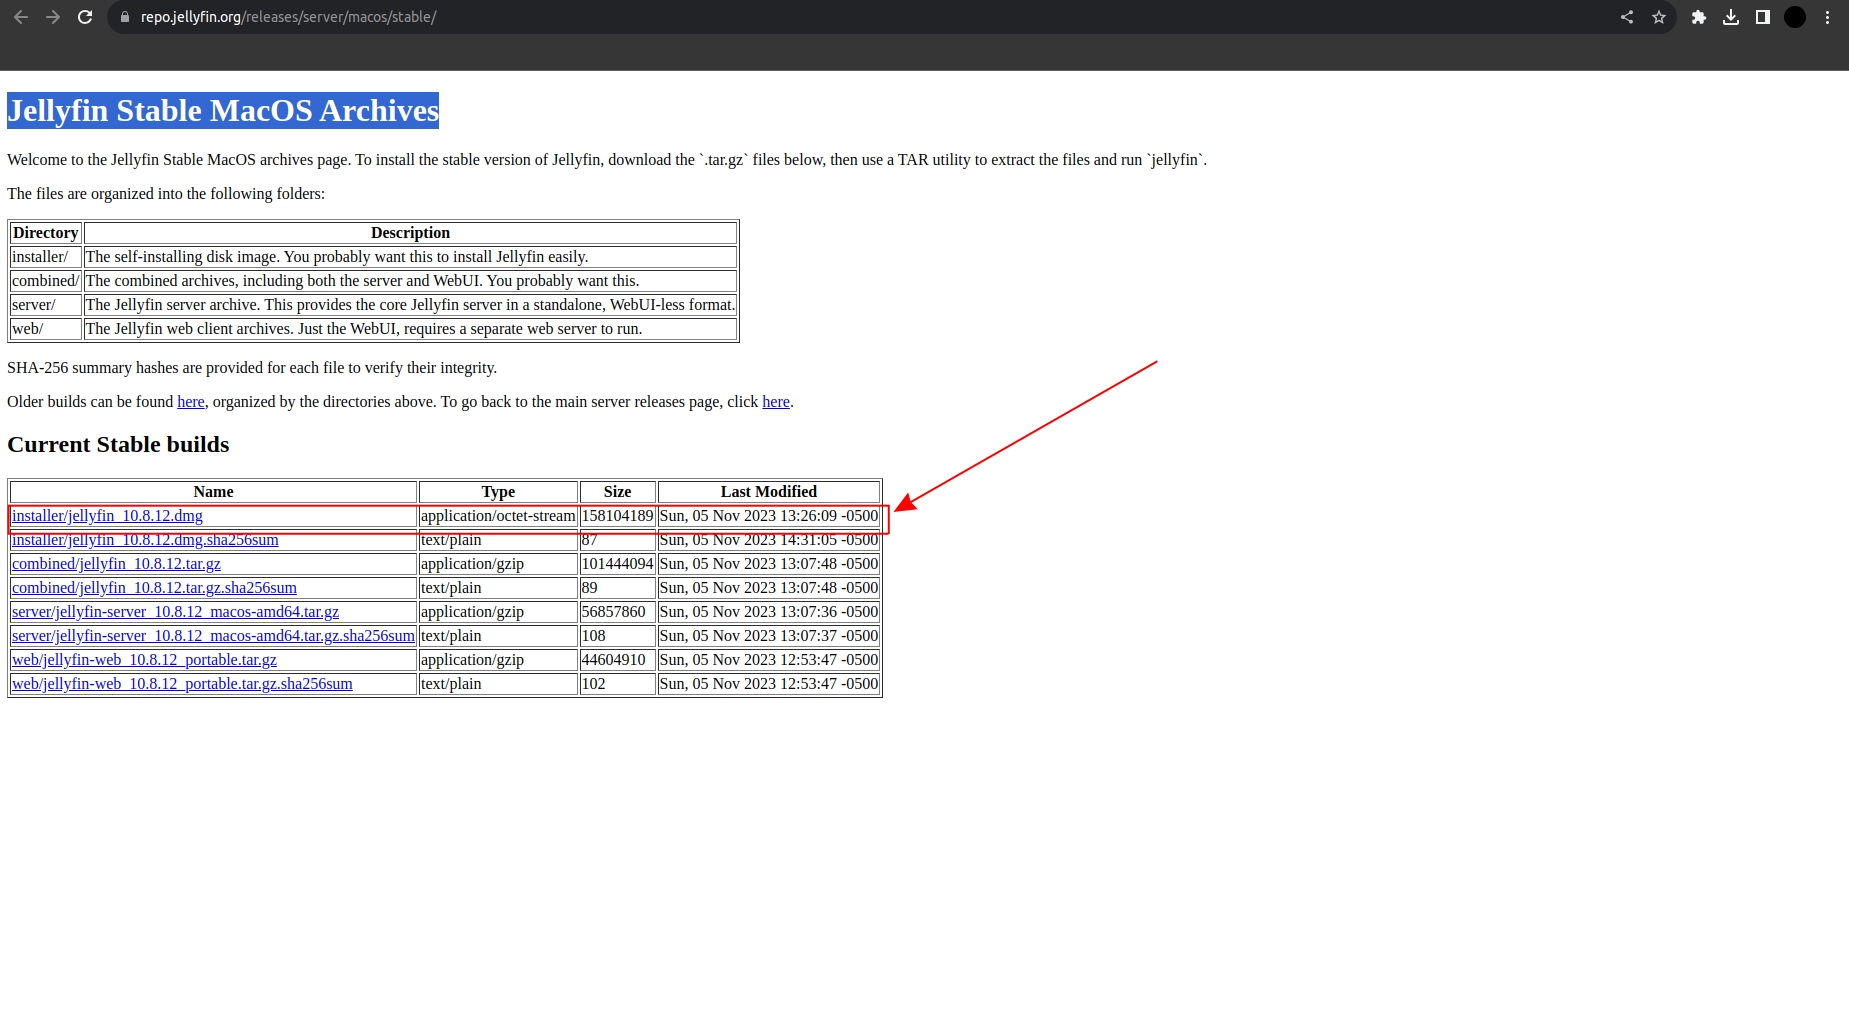
Task: Click the size value 101444094
Action: coord(617,564)
